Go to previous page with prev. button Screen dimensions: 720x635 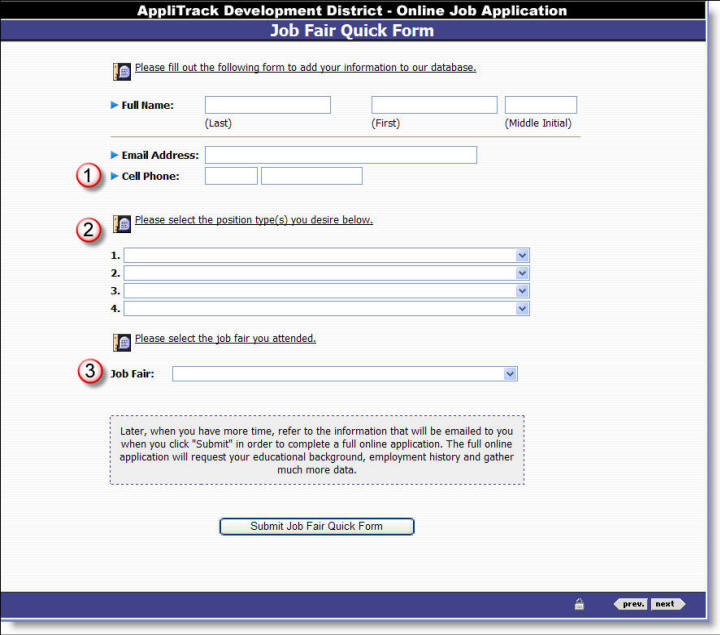pyautogui.click(x=631, y=604)
